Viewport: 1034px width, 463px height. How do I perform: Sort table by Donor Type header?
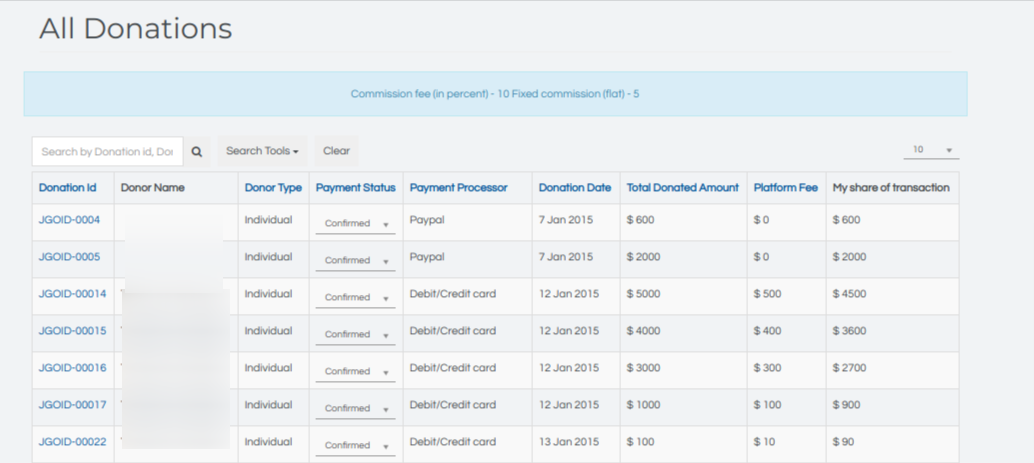tap(273, 188)
